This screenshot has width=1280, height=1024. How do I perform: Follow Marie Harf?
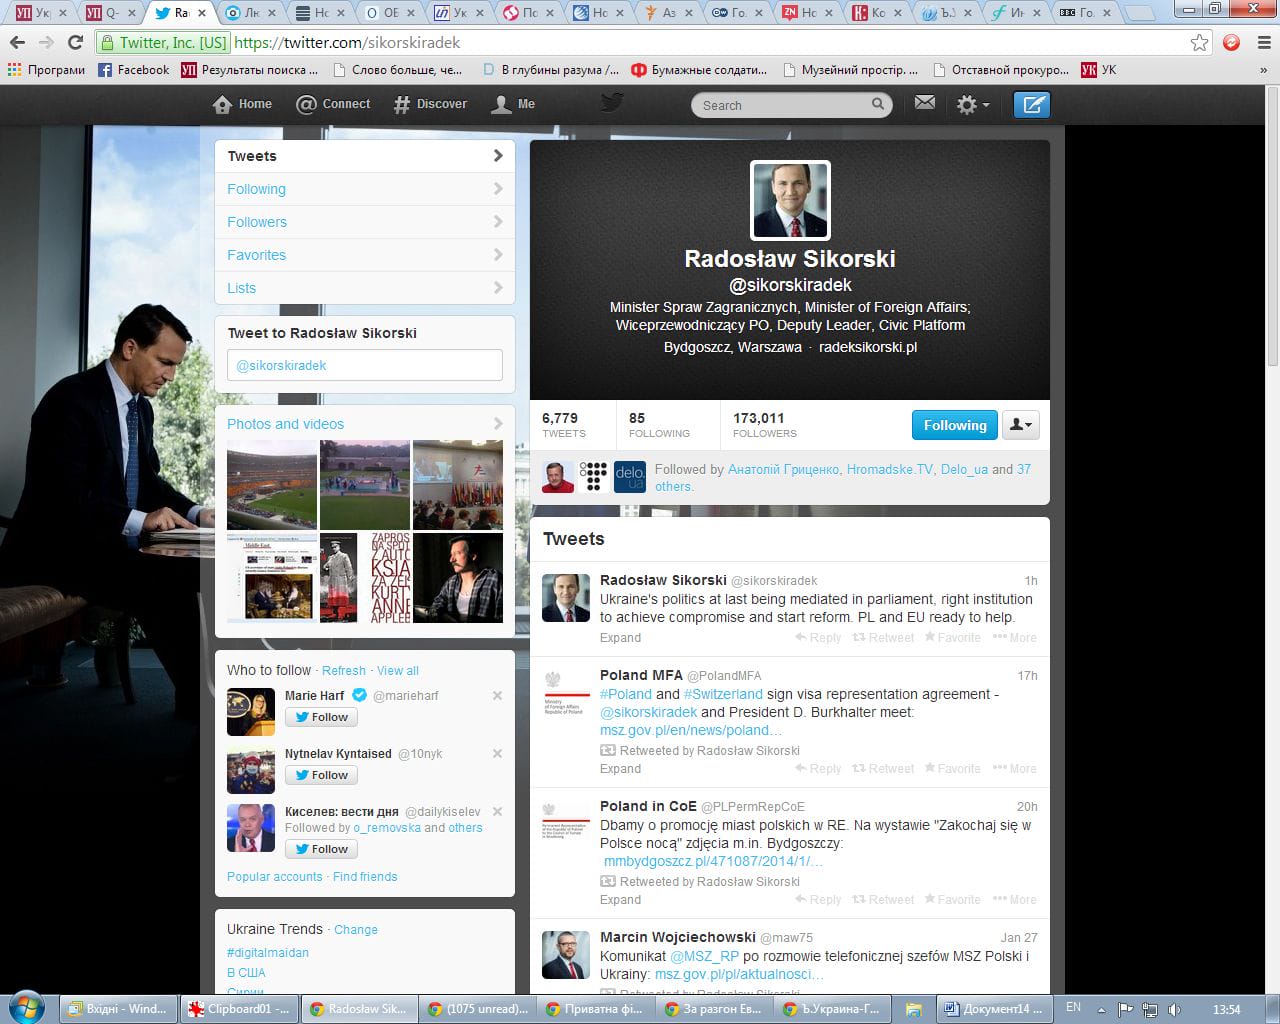click(320, 717)
